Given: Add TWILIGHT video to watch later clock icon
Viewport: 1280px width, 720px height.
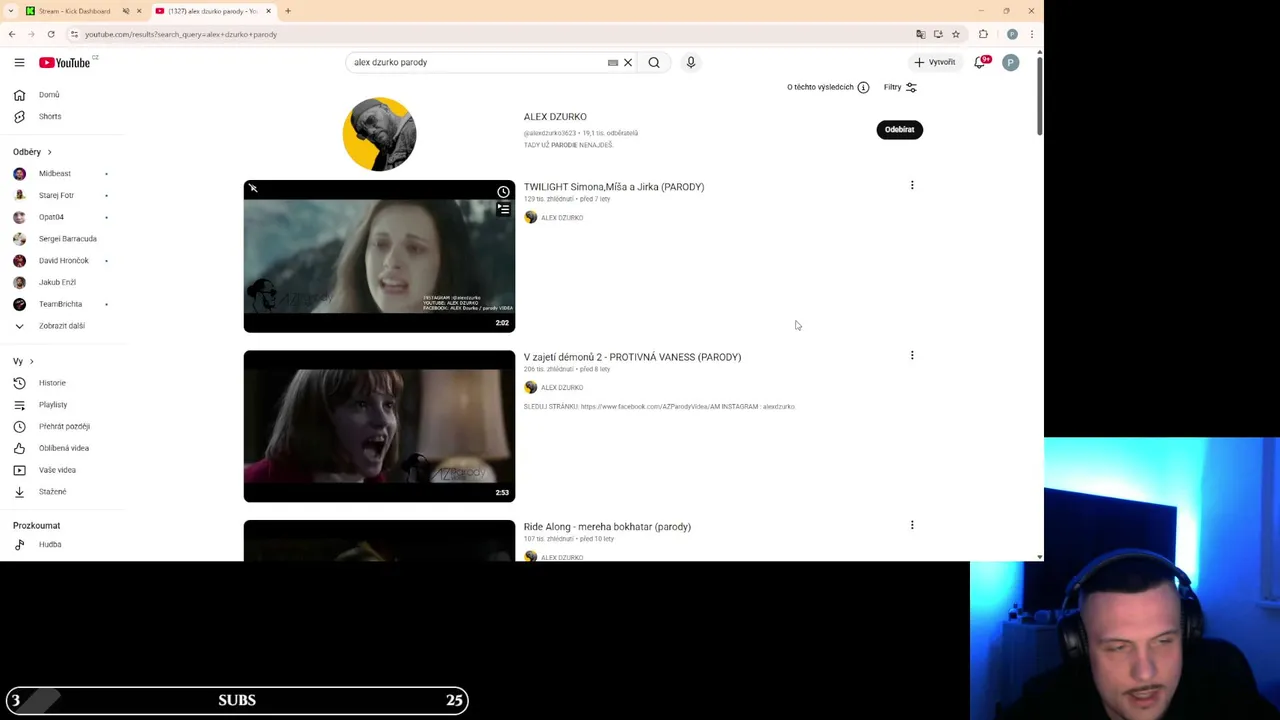Looking at the screenshot, I should point(503,192).
